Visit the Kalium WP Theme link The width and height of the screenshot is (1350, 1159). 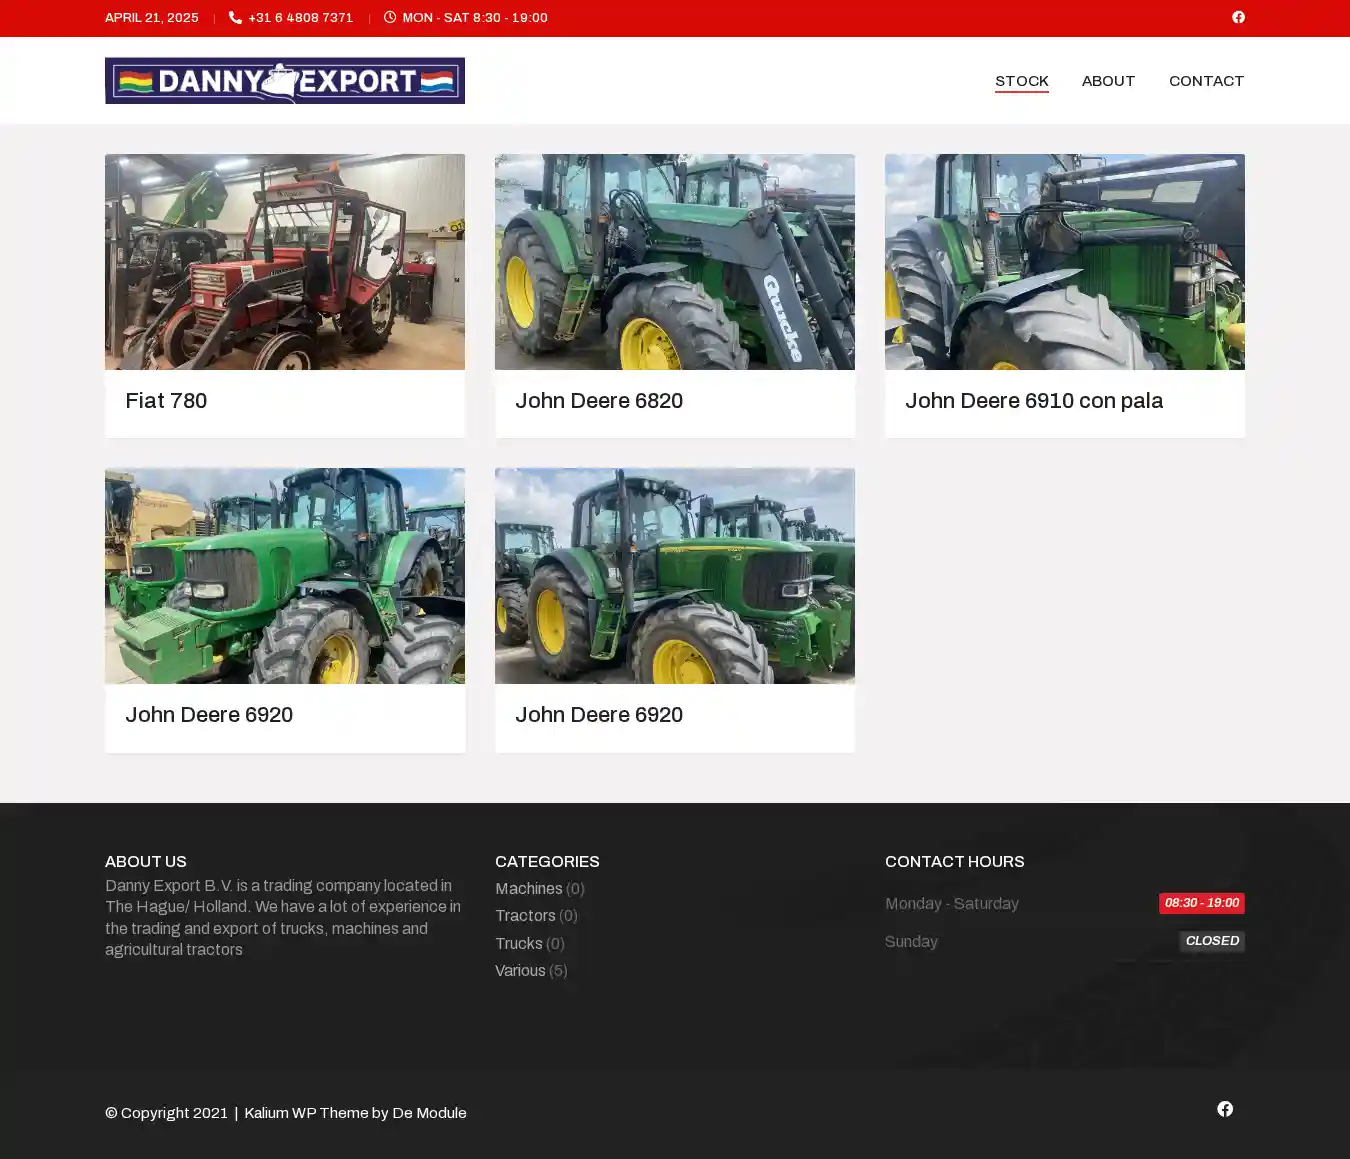[x=306, y=1113]
